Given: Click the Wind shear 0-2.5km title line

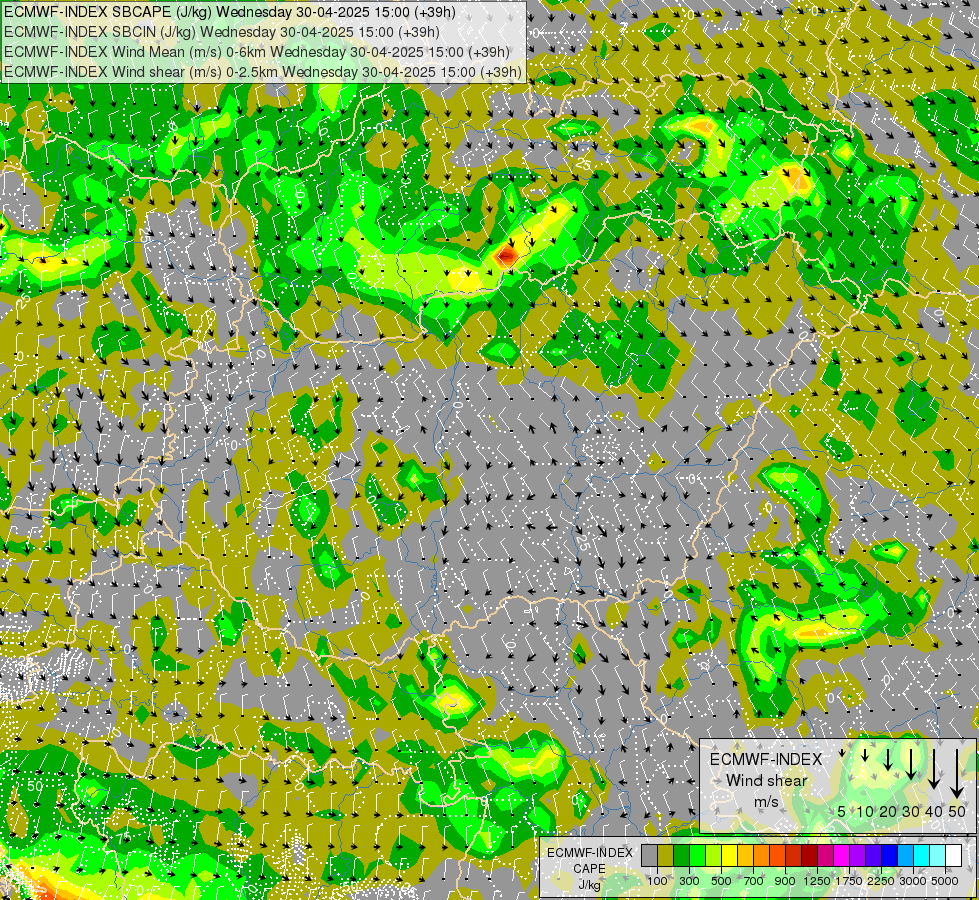Looking at the screenshot, I should coord(263,72).
